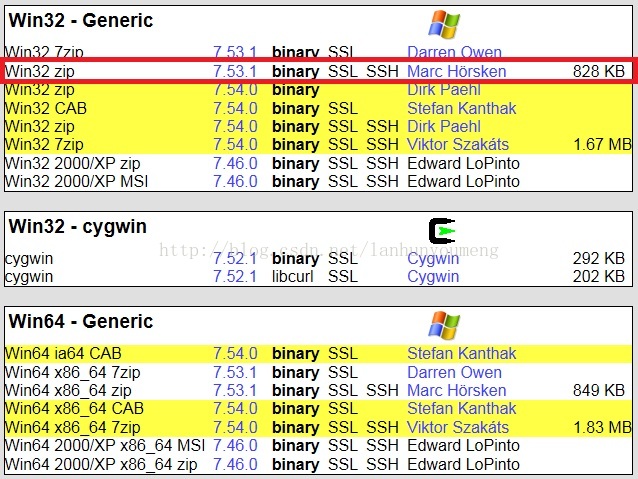Open Viktor Szakáts link in Win32 7zip row

458,144
